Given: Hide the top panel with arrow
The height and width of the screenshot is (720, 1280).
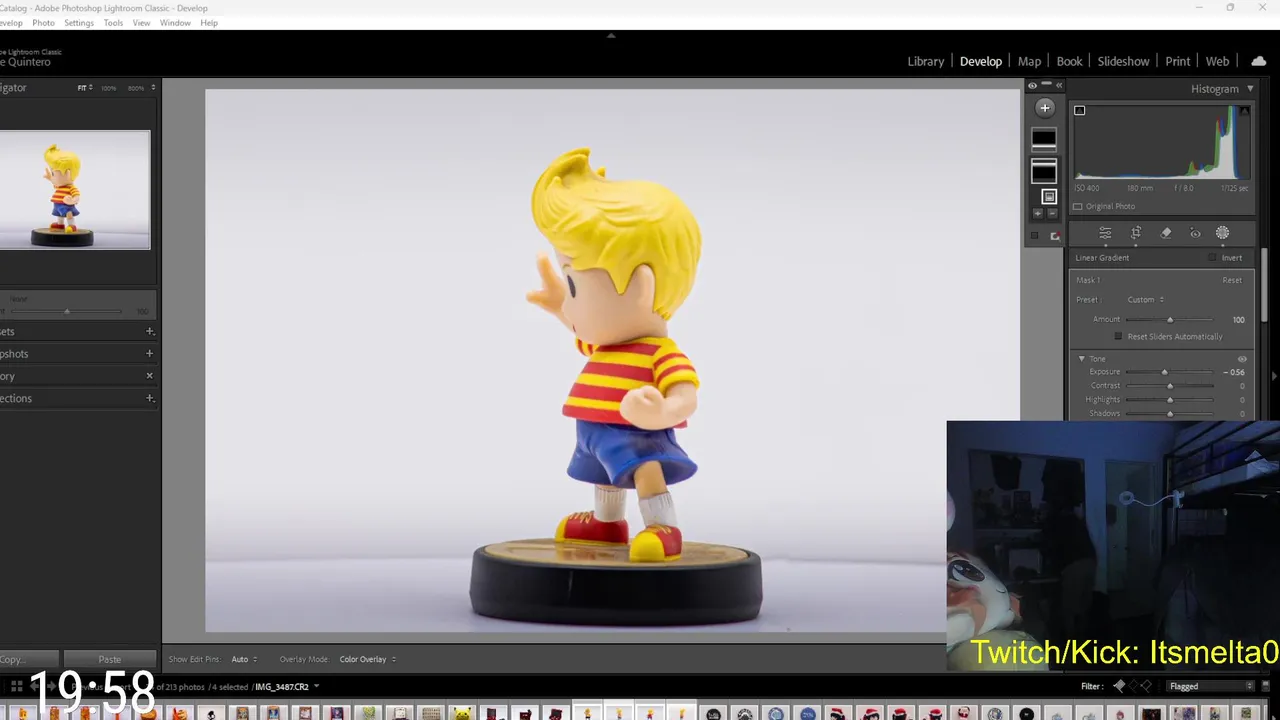Looking at the screenshot, I should click(611, 35).
